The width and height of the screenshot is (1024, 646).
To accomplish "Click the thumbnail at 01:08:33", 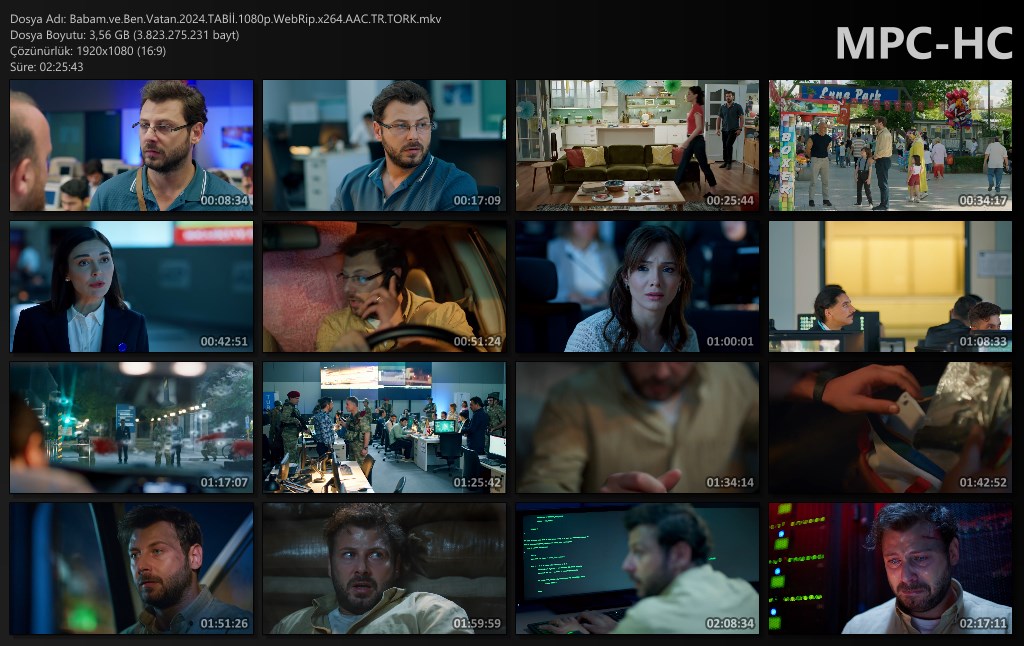I will 890,287.
